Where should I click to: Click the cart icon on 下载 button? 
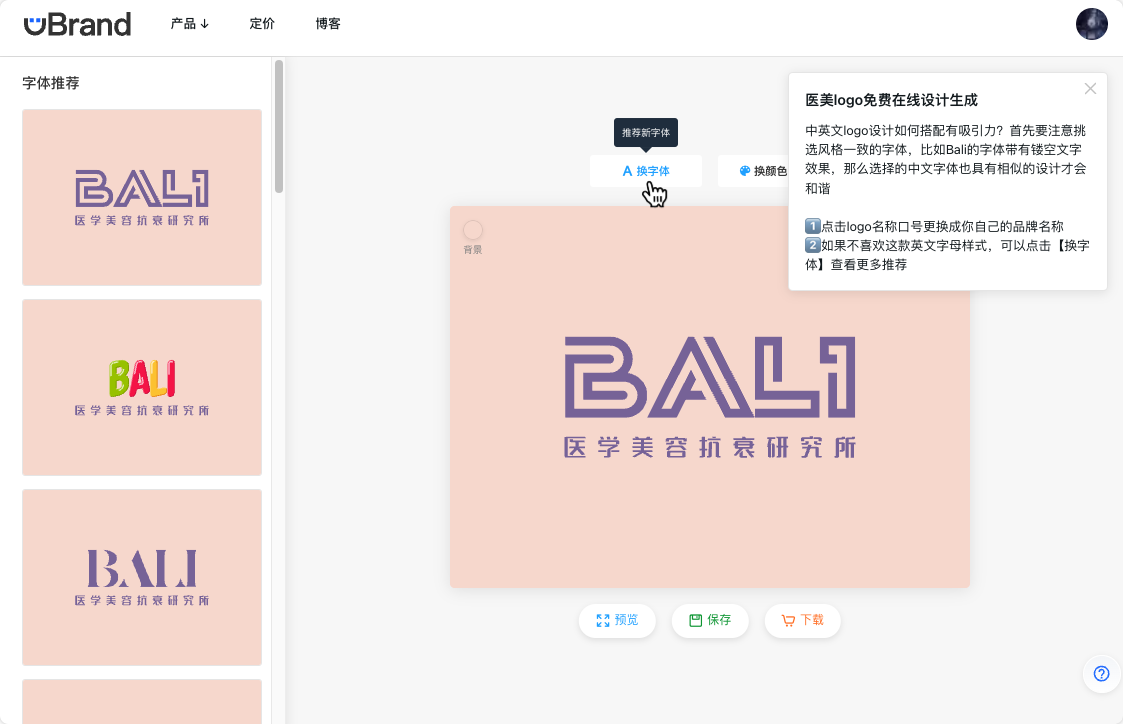coord(786,620)
